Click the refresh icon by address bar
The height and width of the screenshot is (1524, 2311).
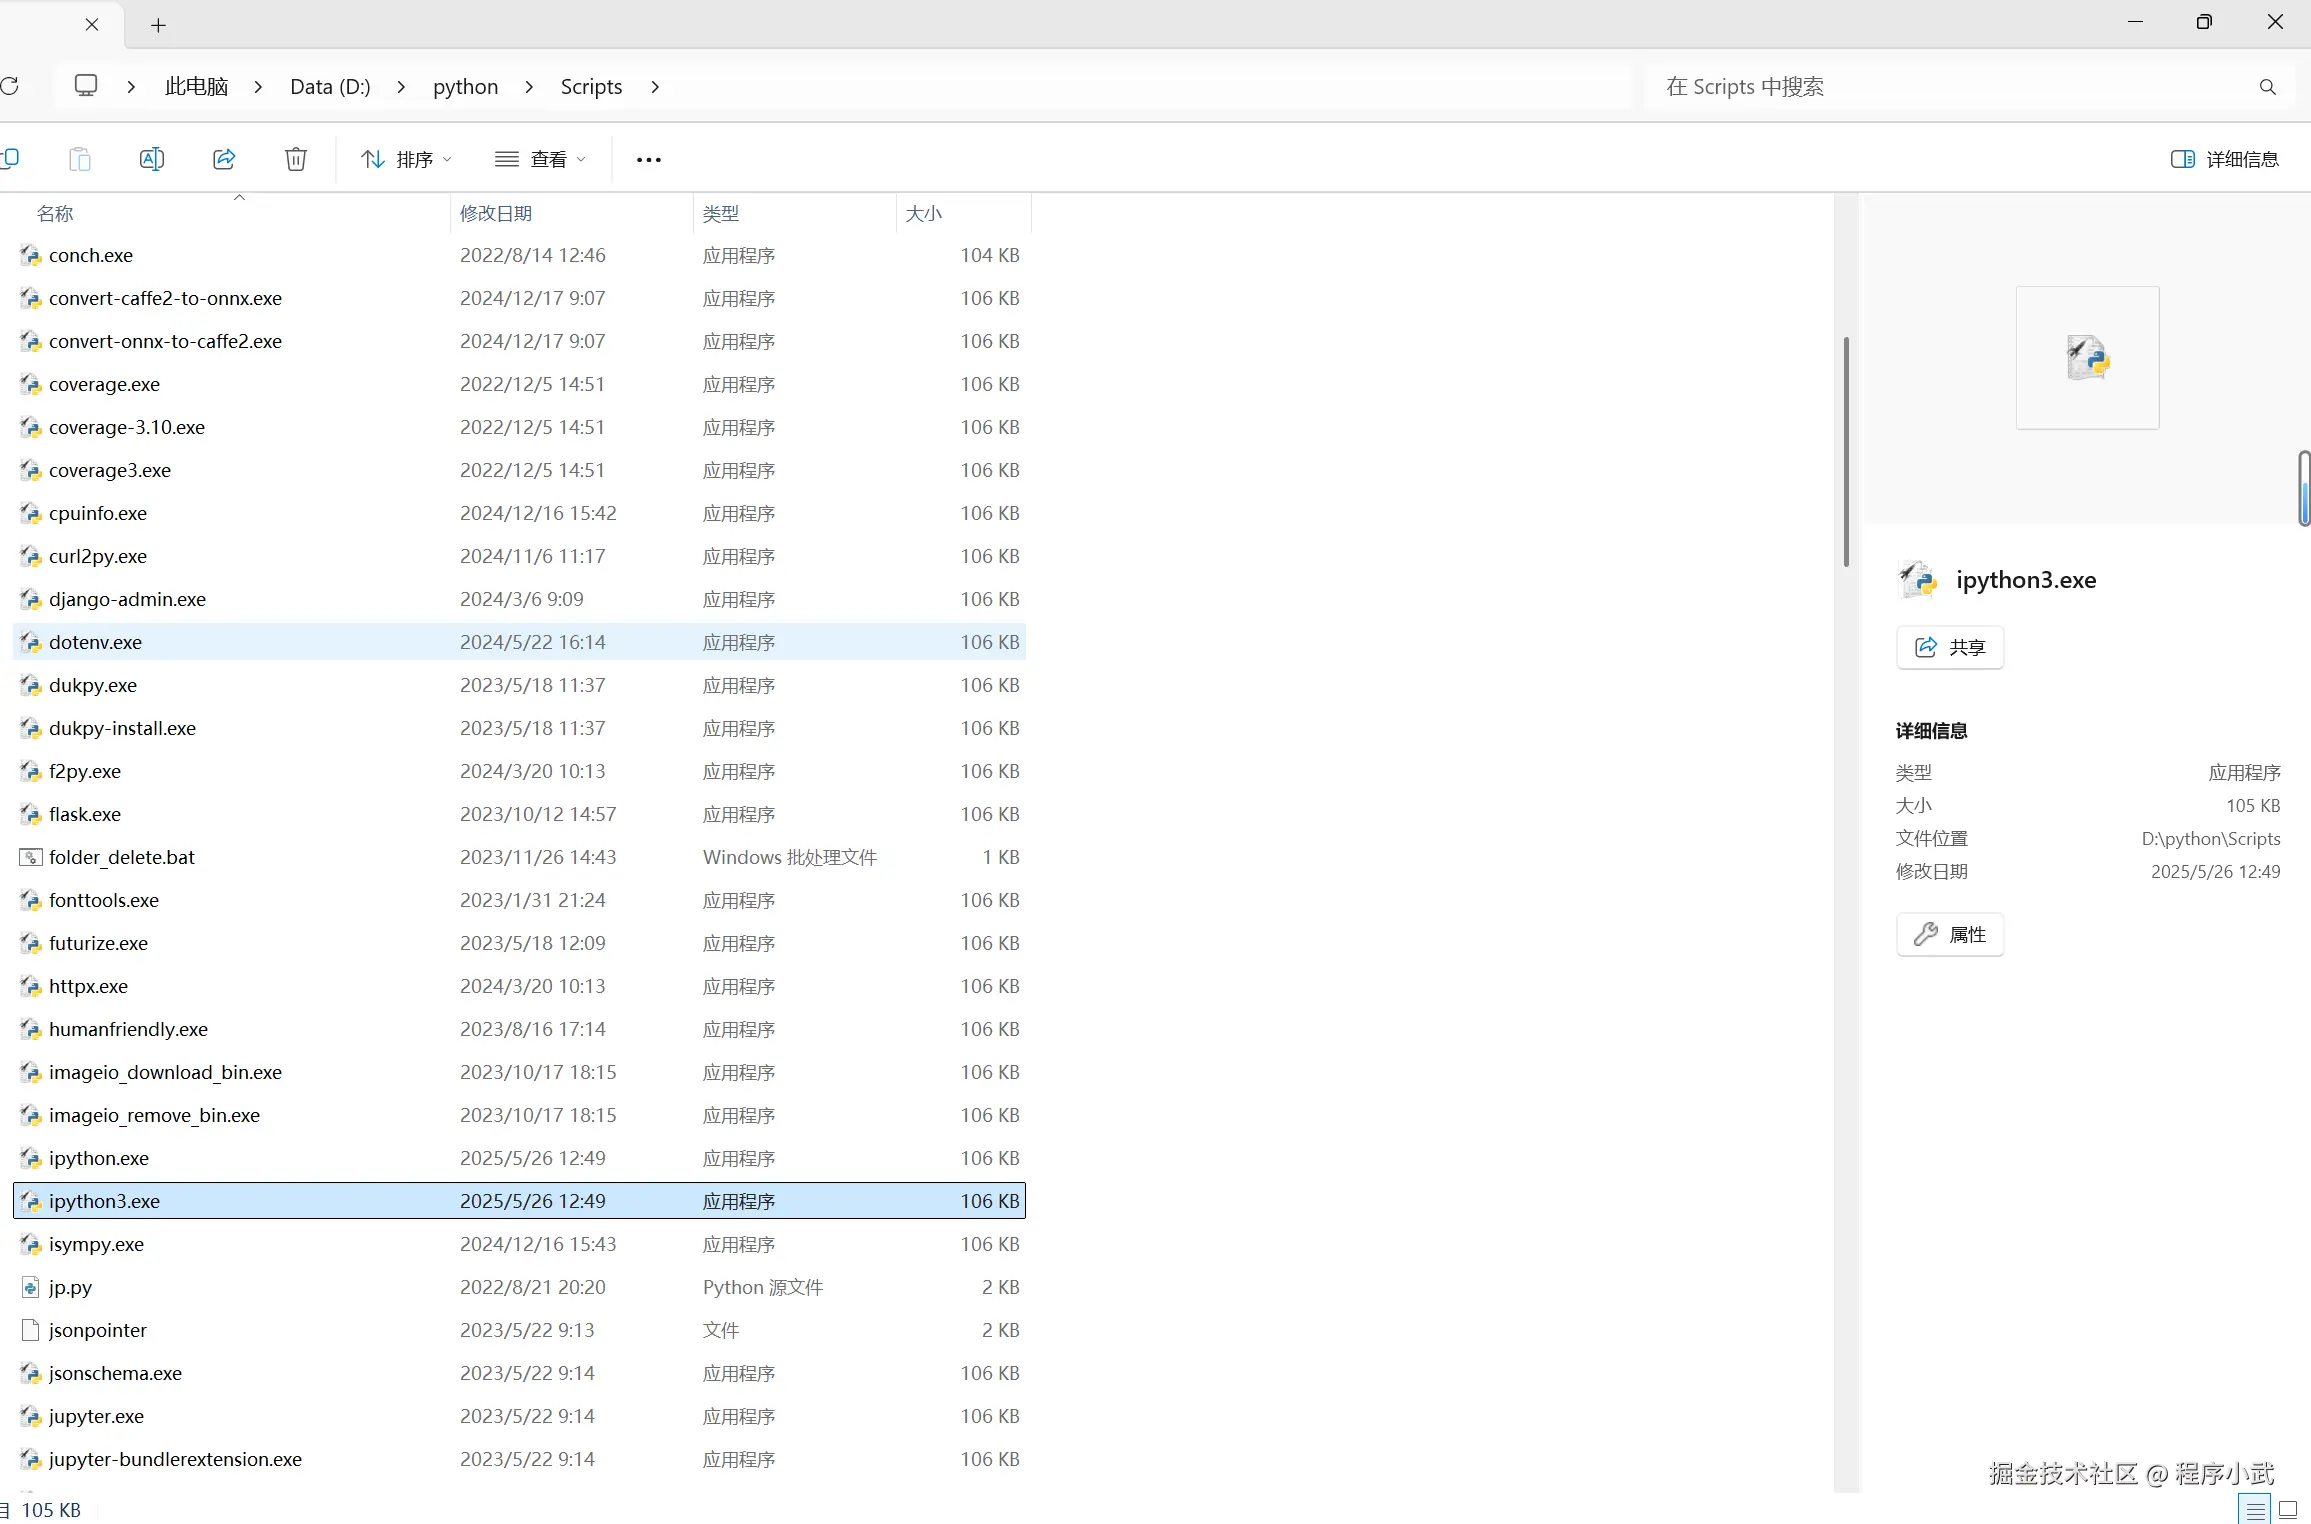click(x=10, y=86)
